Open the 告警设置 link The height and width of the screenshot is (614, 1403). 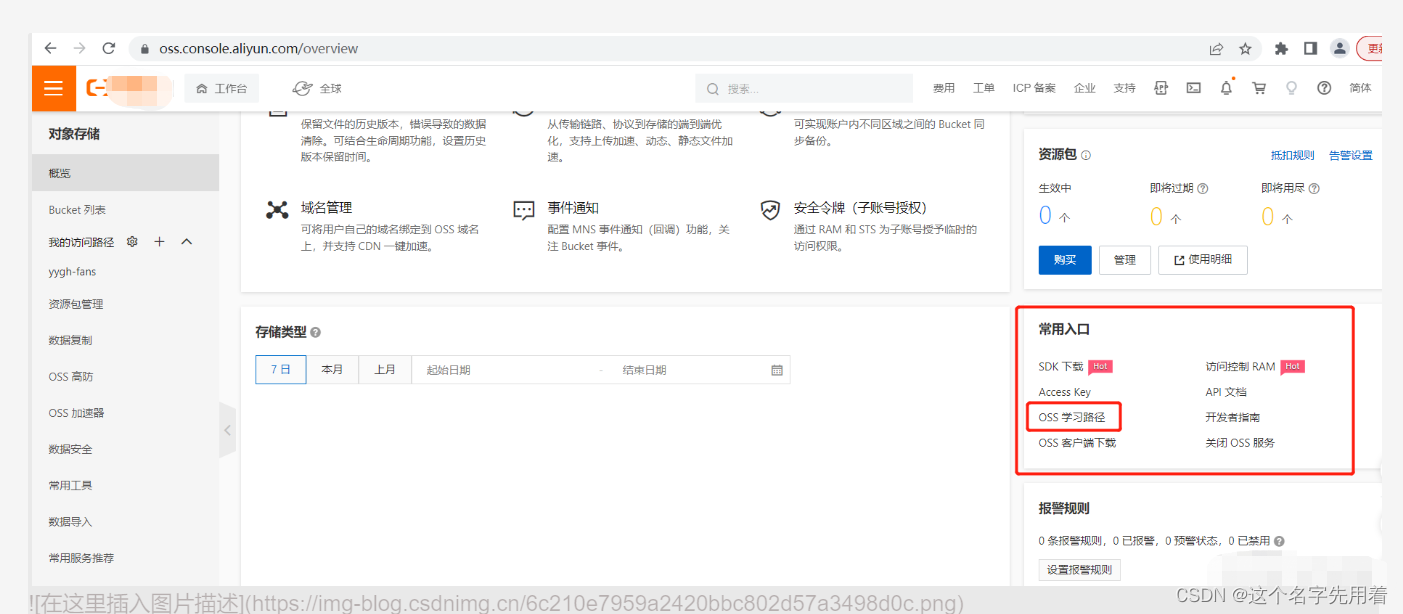1351,155
